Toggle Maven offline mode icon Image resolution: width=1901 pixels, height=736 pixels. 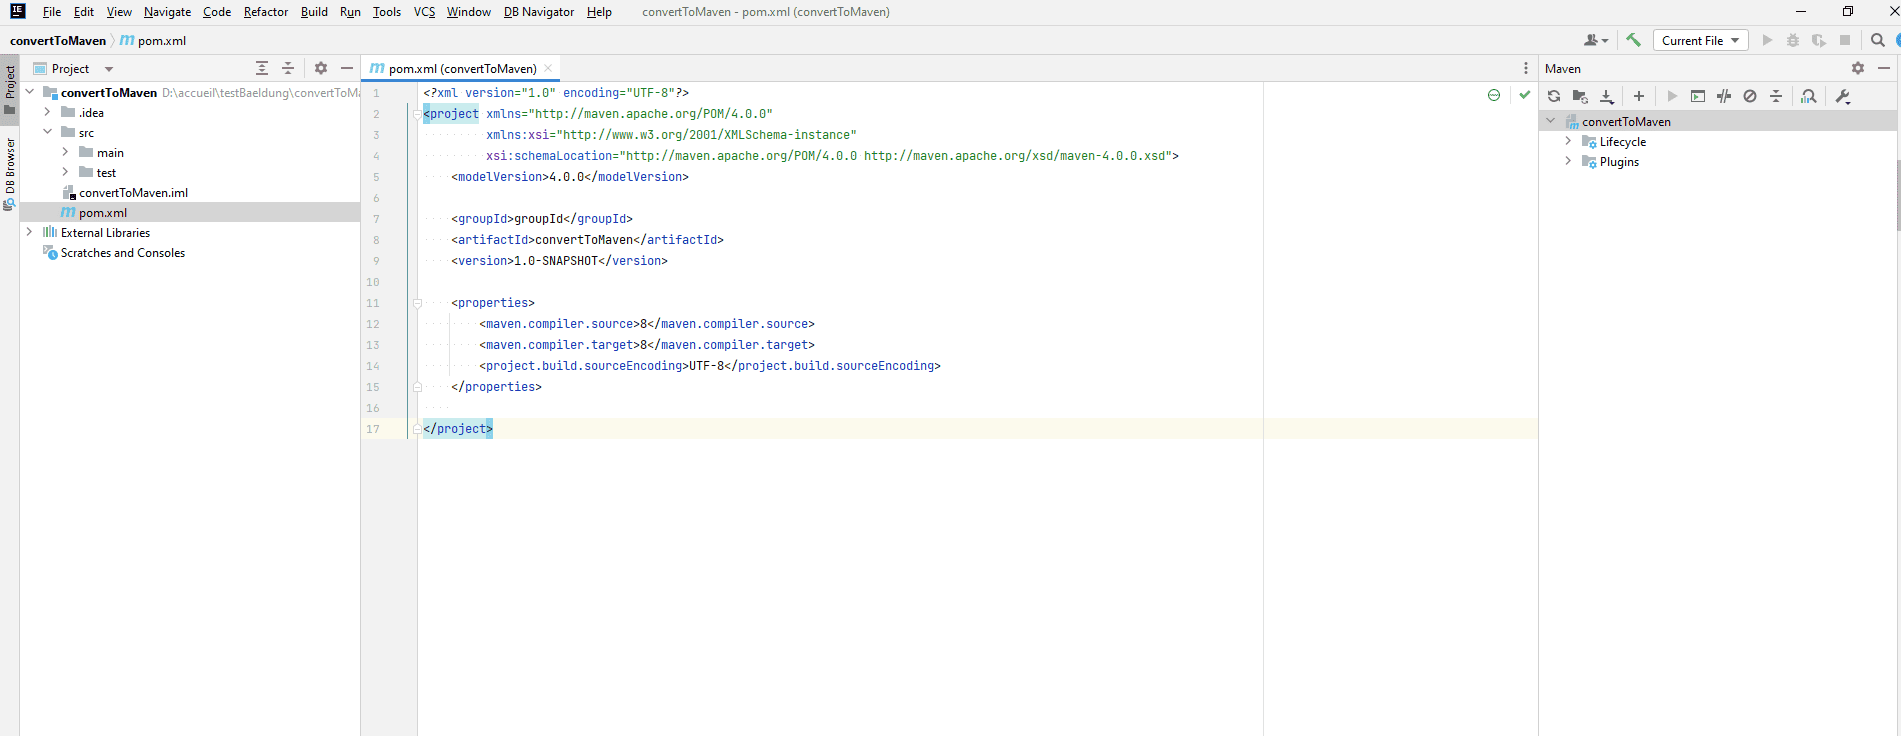pos(1724,96)
